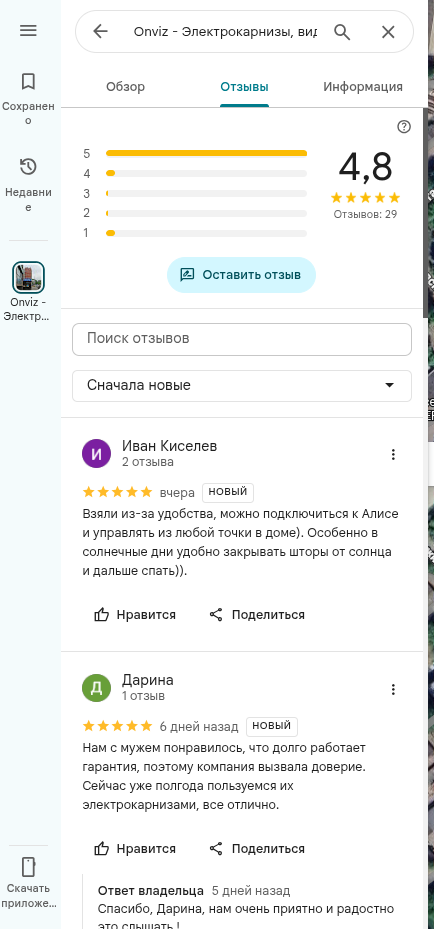Screen dimensions: 434x929
Task: Clear the search with the X icon
Action: click(x=388, y=31)
